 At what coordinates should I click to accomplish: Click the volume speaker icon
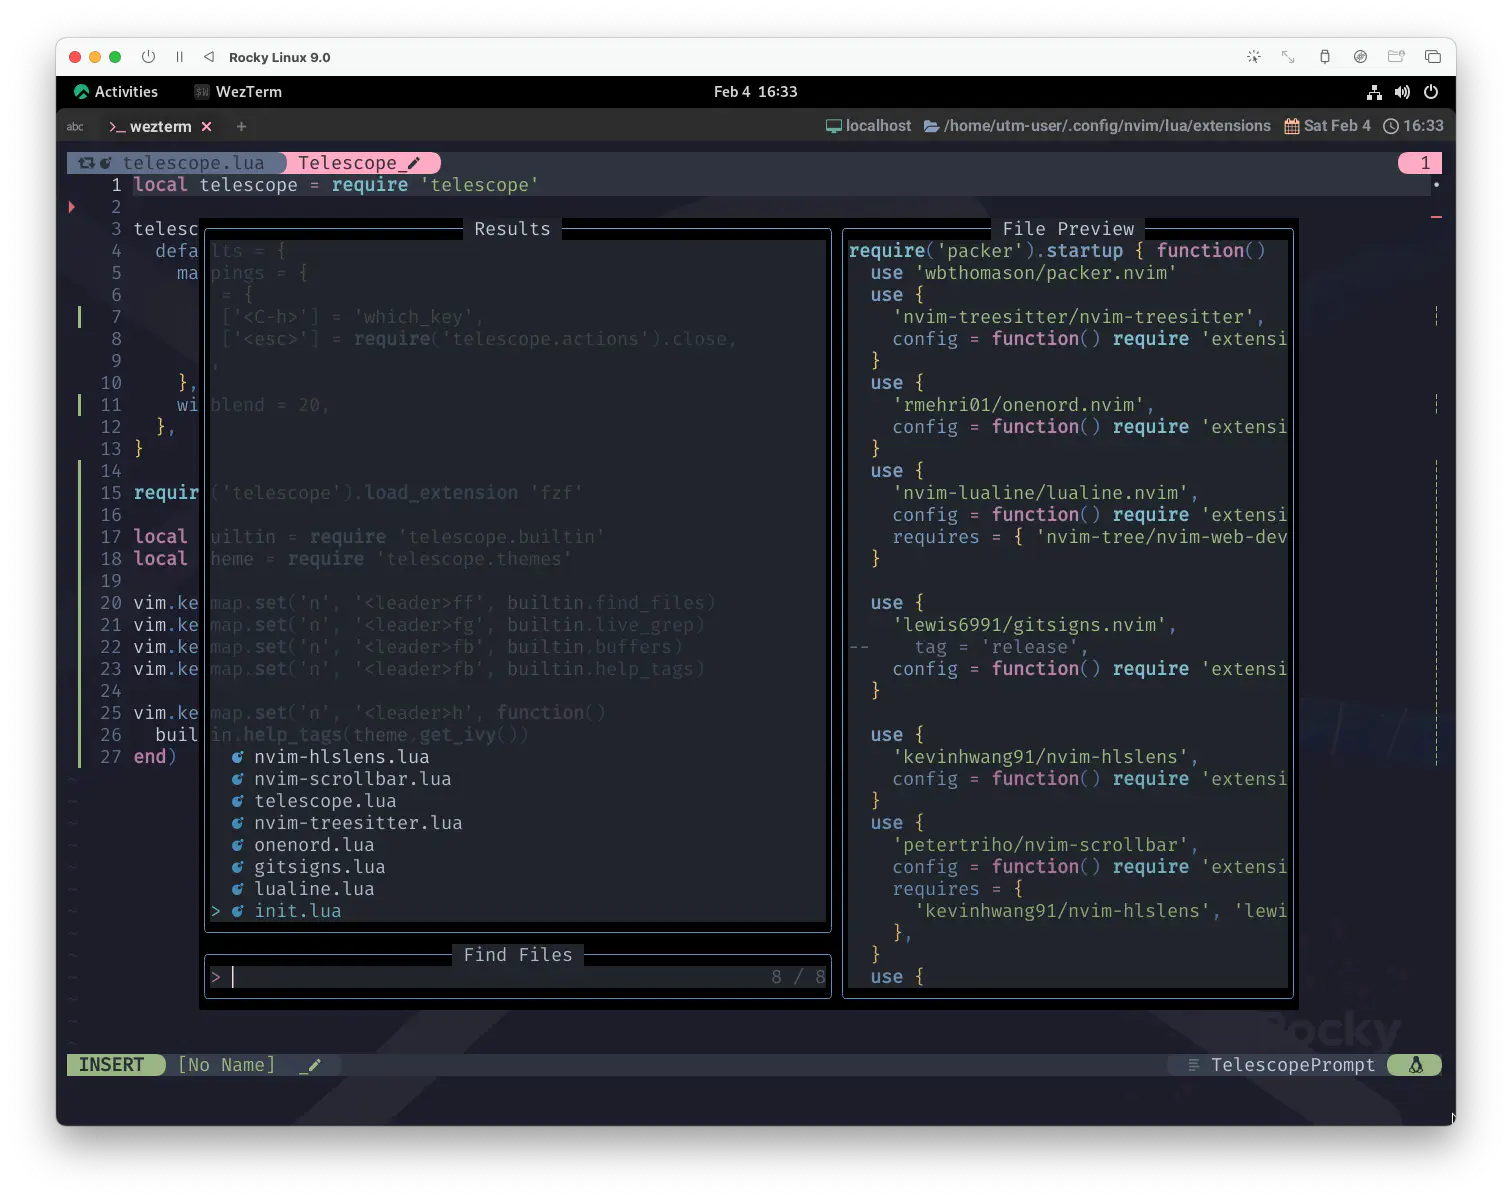(1402, 92)
